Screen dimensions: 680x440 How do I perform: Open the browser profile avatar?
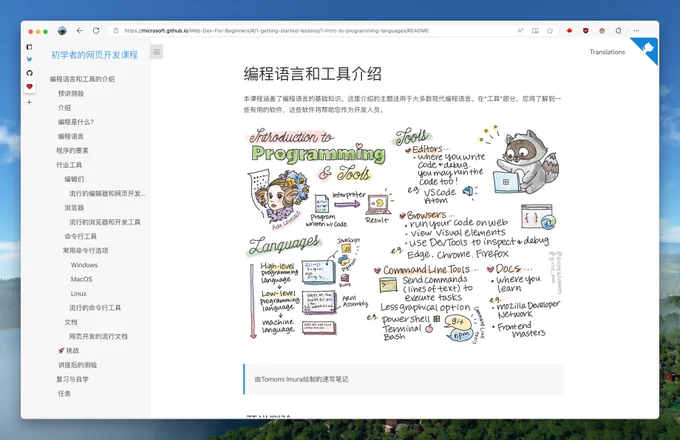[x=62, y=31]
